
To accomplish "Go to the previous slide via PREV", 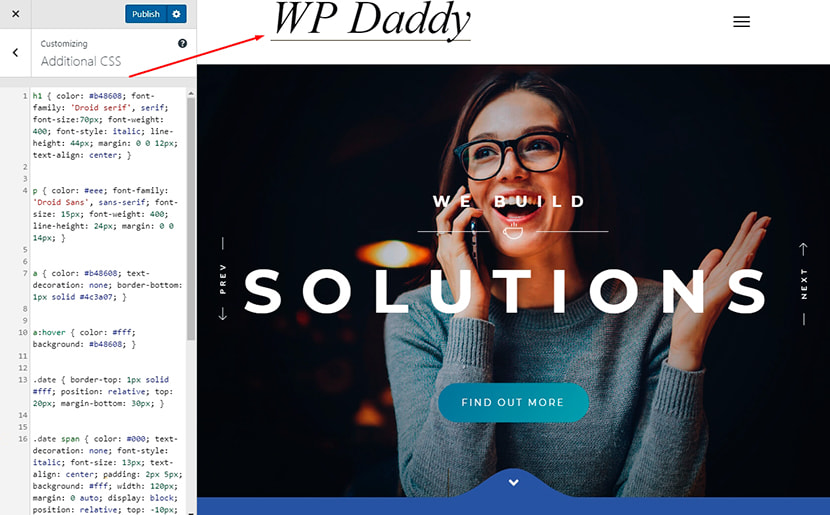I will [x=223, y=279].
